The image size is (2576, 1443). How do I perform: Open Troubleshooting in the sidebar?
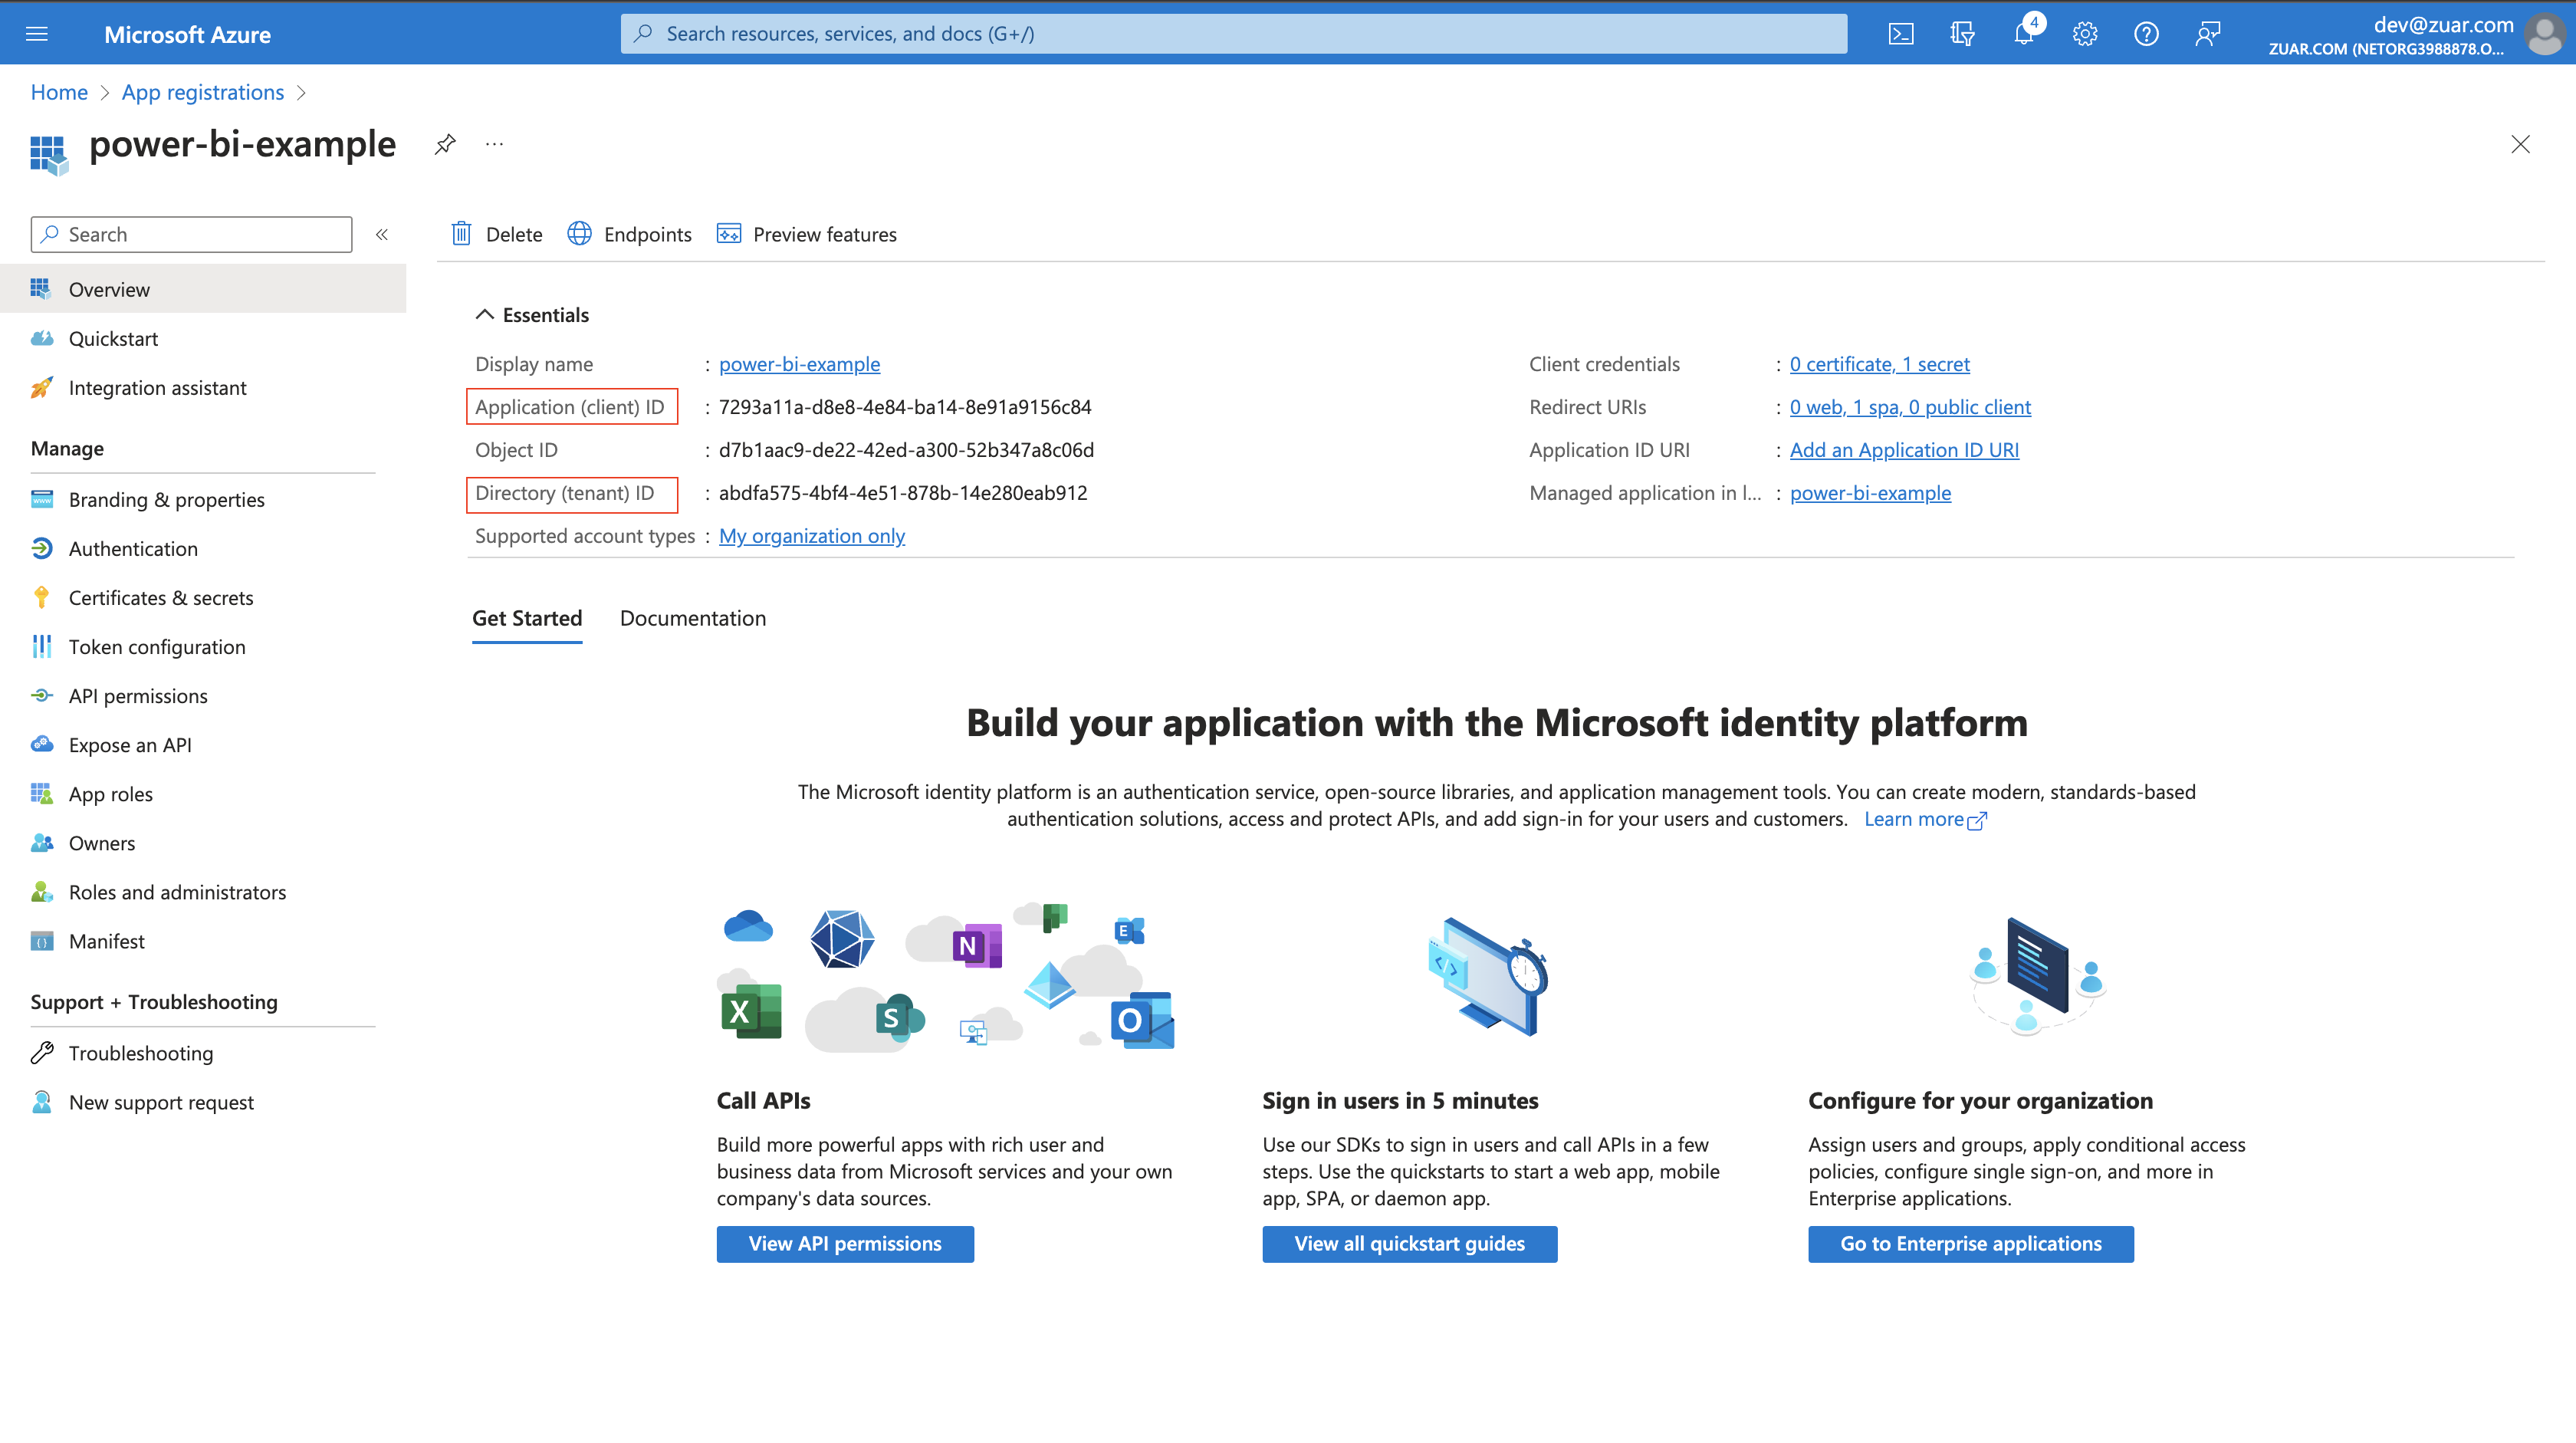(203, 1052)
